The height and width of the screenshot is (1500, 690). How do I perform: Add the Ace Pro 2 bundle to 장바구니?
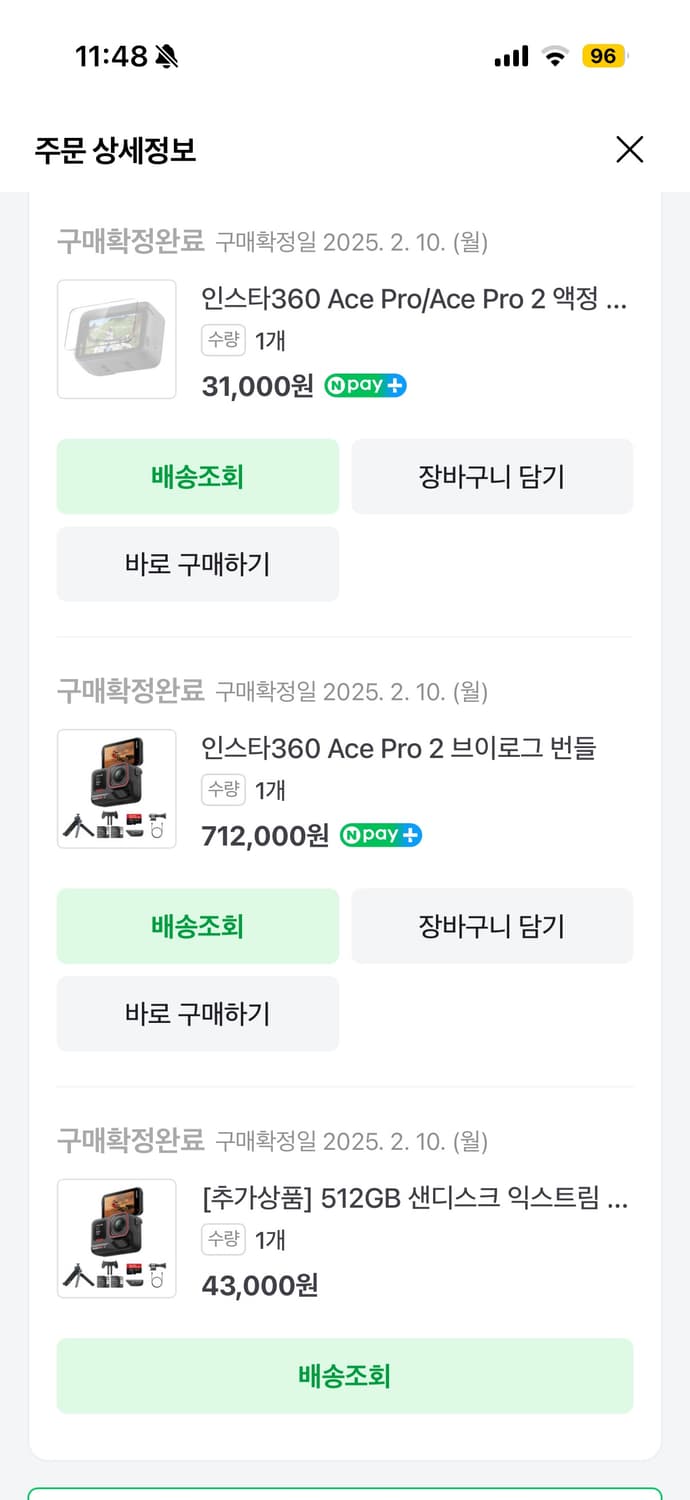pyautogui.click(x=492, y=926)
